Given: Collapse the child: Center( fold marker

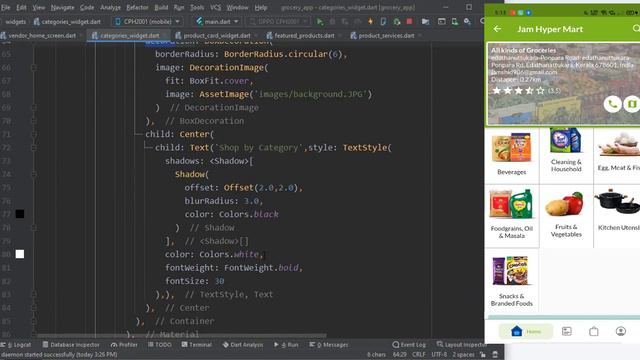Looking at the screenshot, I should point(34,134).
